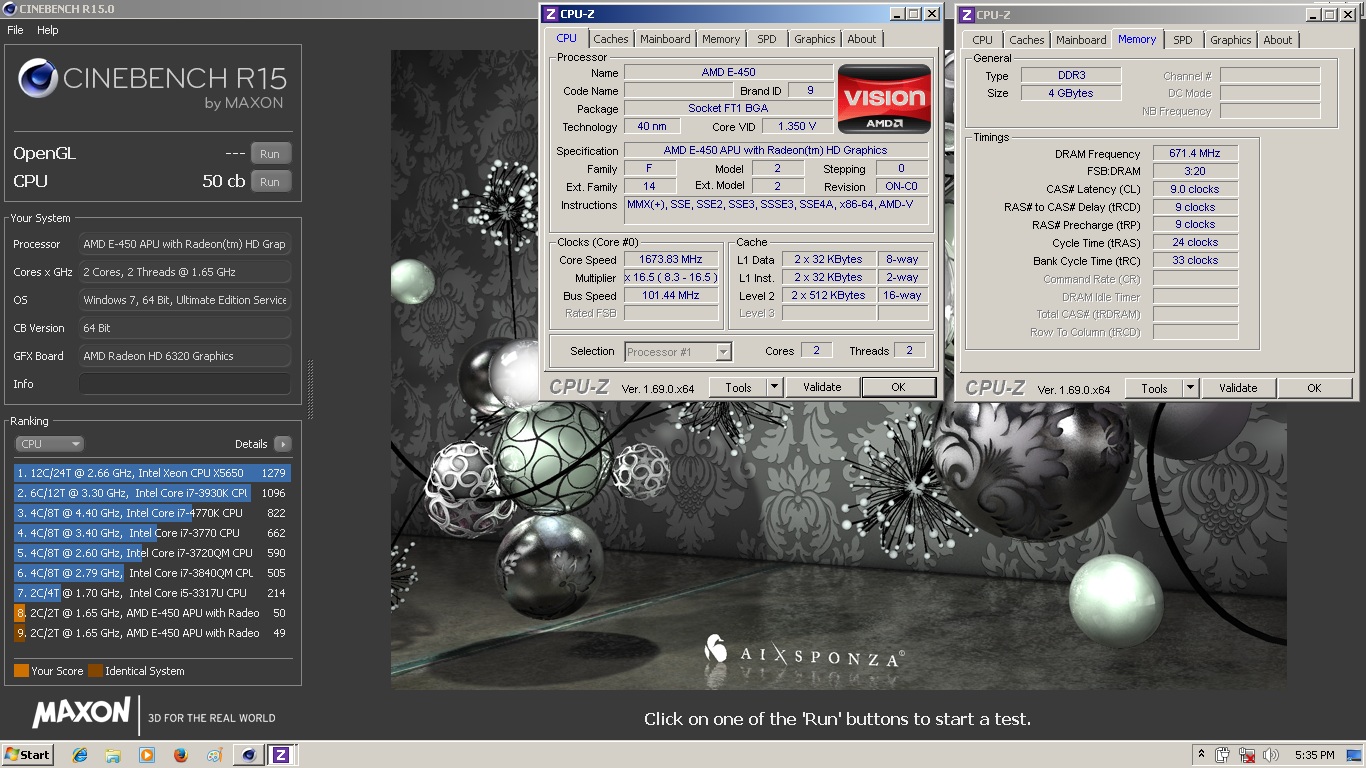Open Firefox from the taskbar
1366x768 pixels.
[180, 755]
